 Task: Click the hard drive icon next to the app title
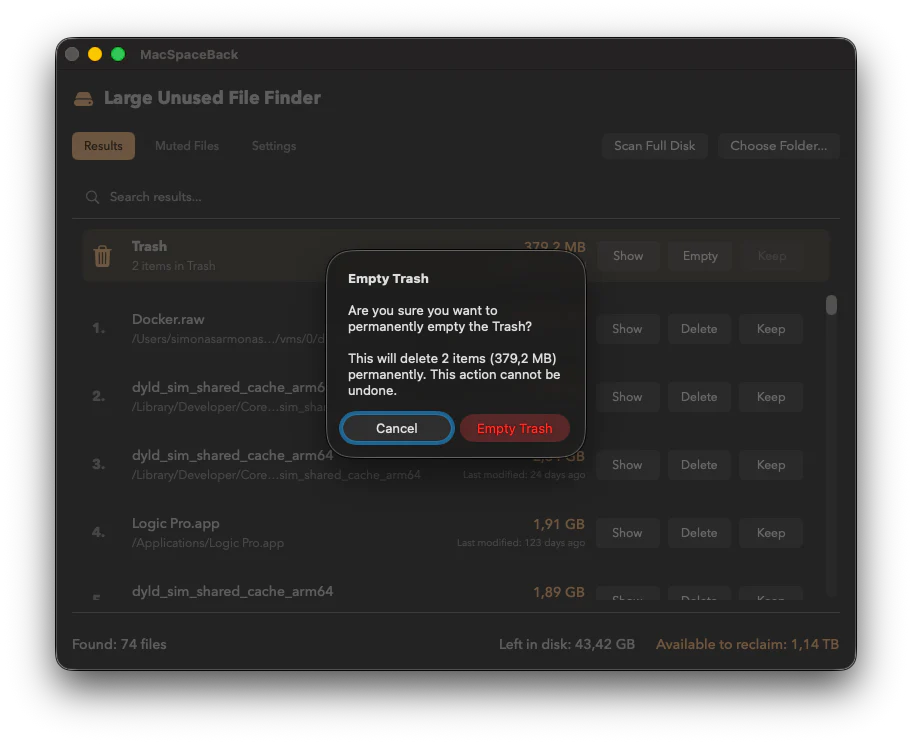83,97
